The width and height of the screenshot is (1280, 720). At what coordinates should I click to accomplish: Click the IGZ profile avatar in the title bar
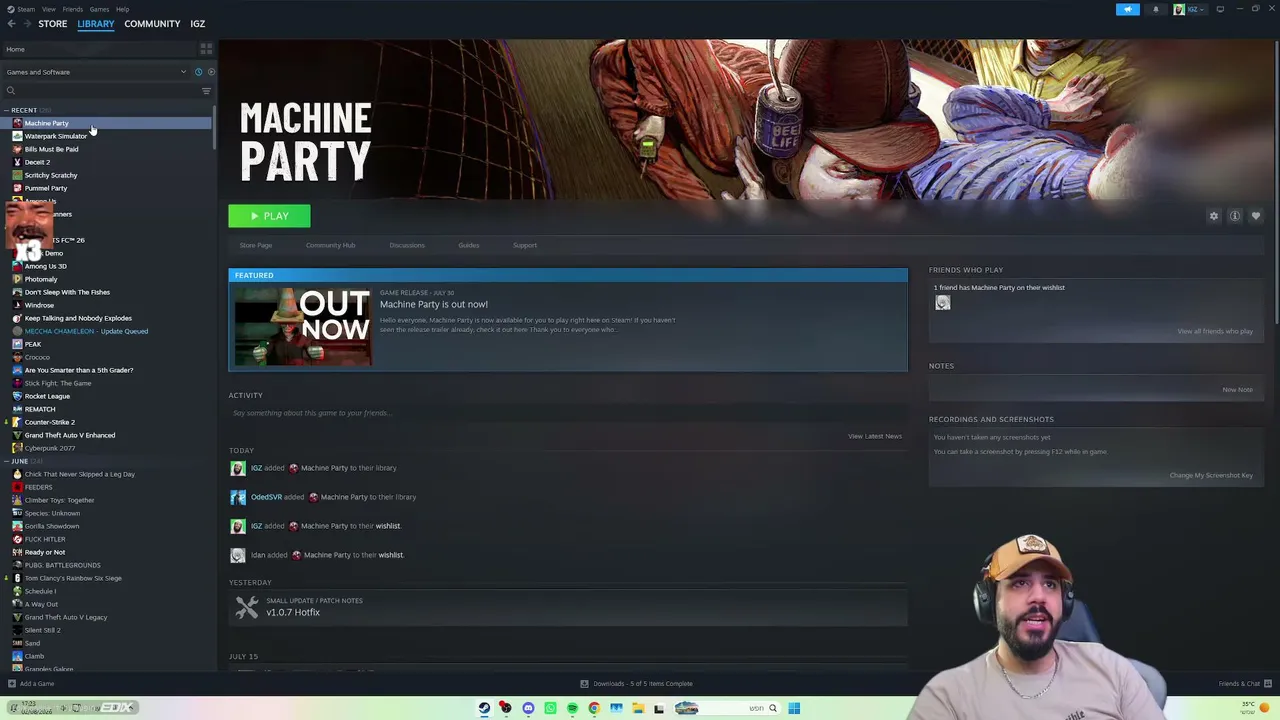(x=1179, y=9)
